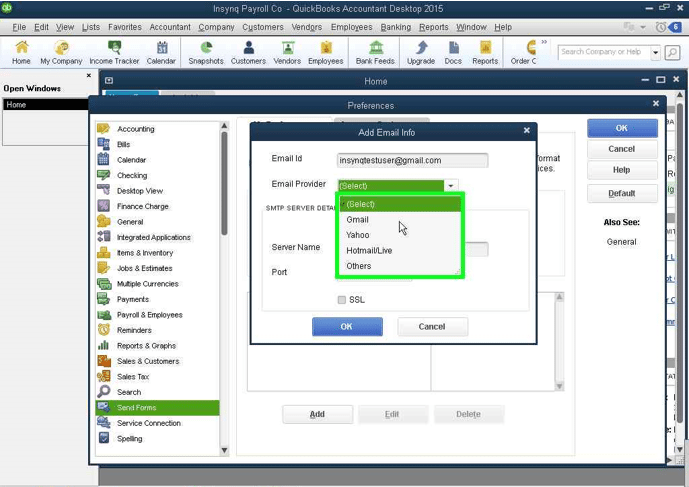This screenshot has width=689, height=487.
Task: Open Docs toolbar icon
Action: click(x=453, y=52)
